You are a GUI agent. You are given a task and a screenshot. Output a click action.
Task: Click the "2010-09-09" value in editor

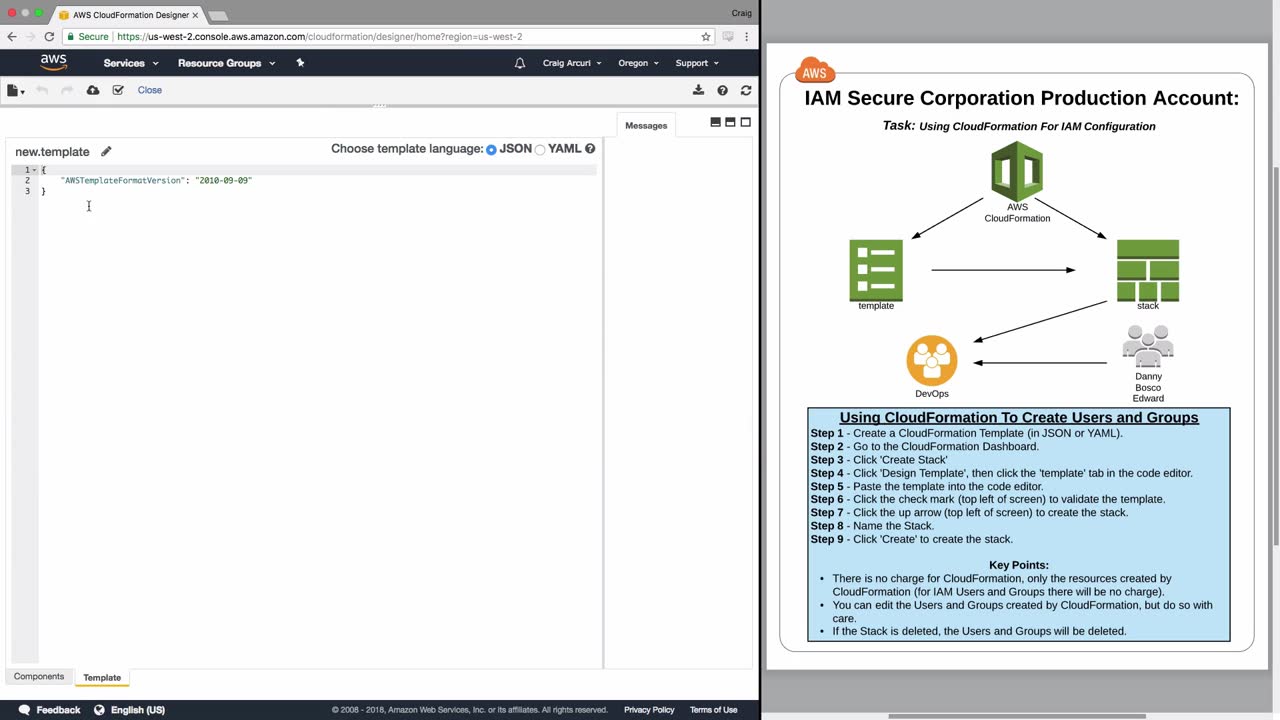(224, 181)
